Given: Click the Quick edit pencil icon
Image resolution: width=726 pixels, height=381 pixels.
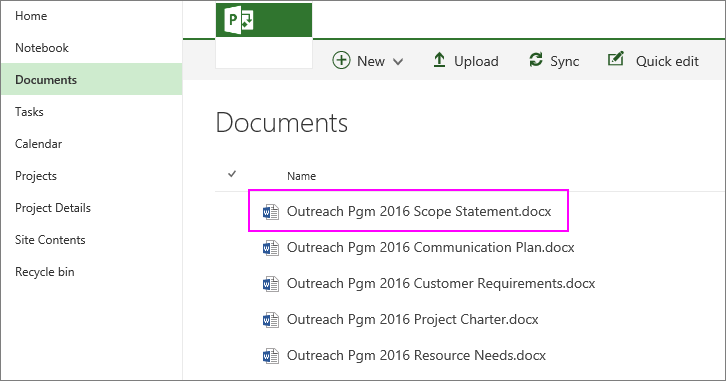Looking at the screenshot, I should click(616, 59).
